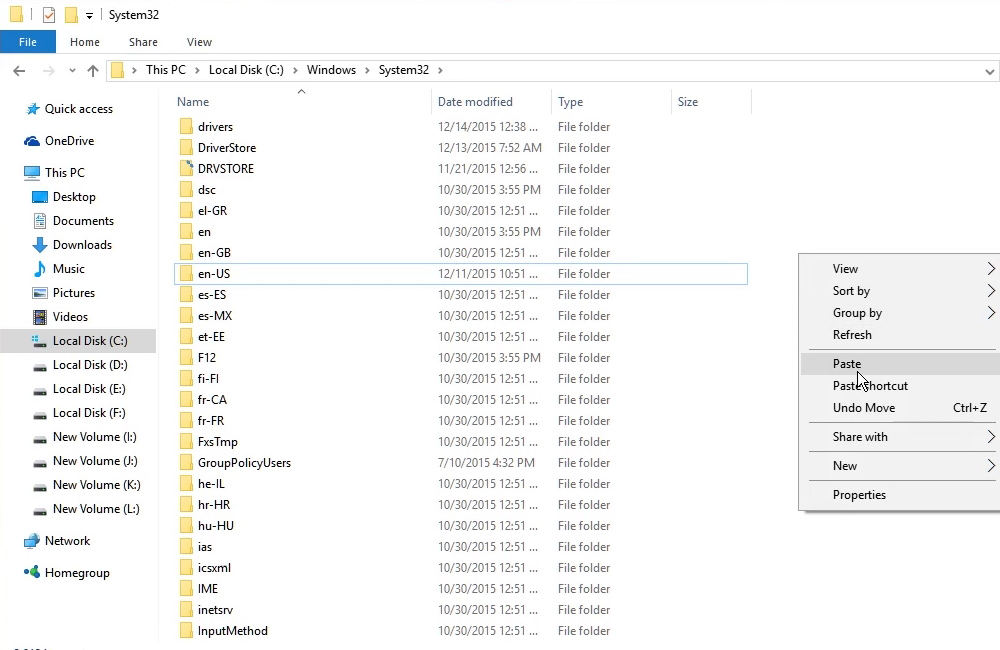Go up one folder level arrow
Viewport: 1000px width, 650px height.
click(x=93, y=71)
